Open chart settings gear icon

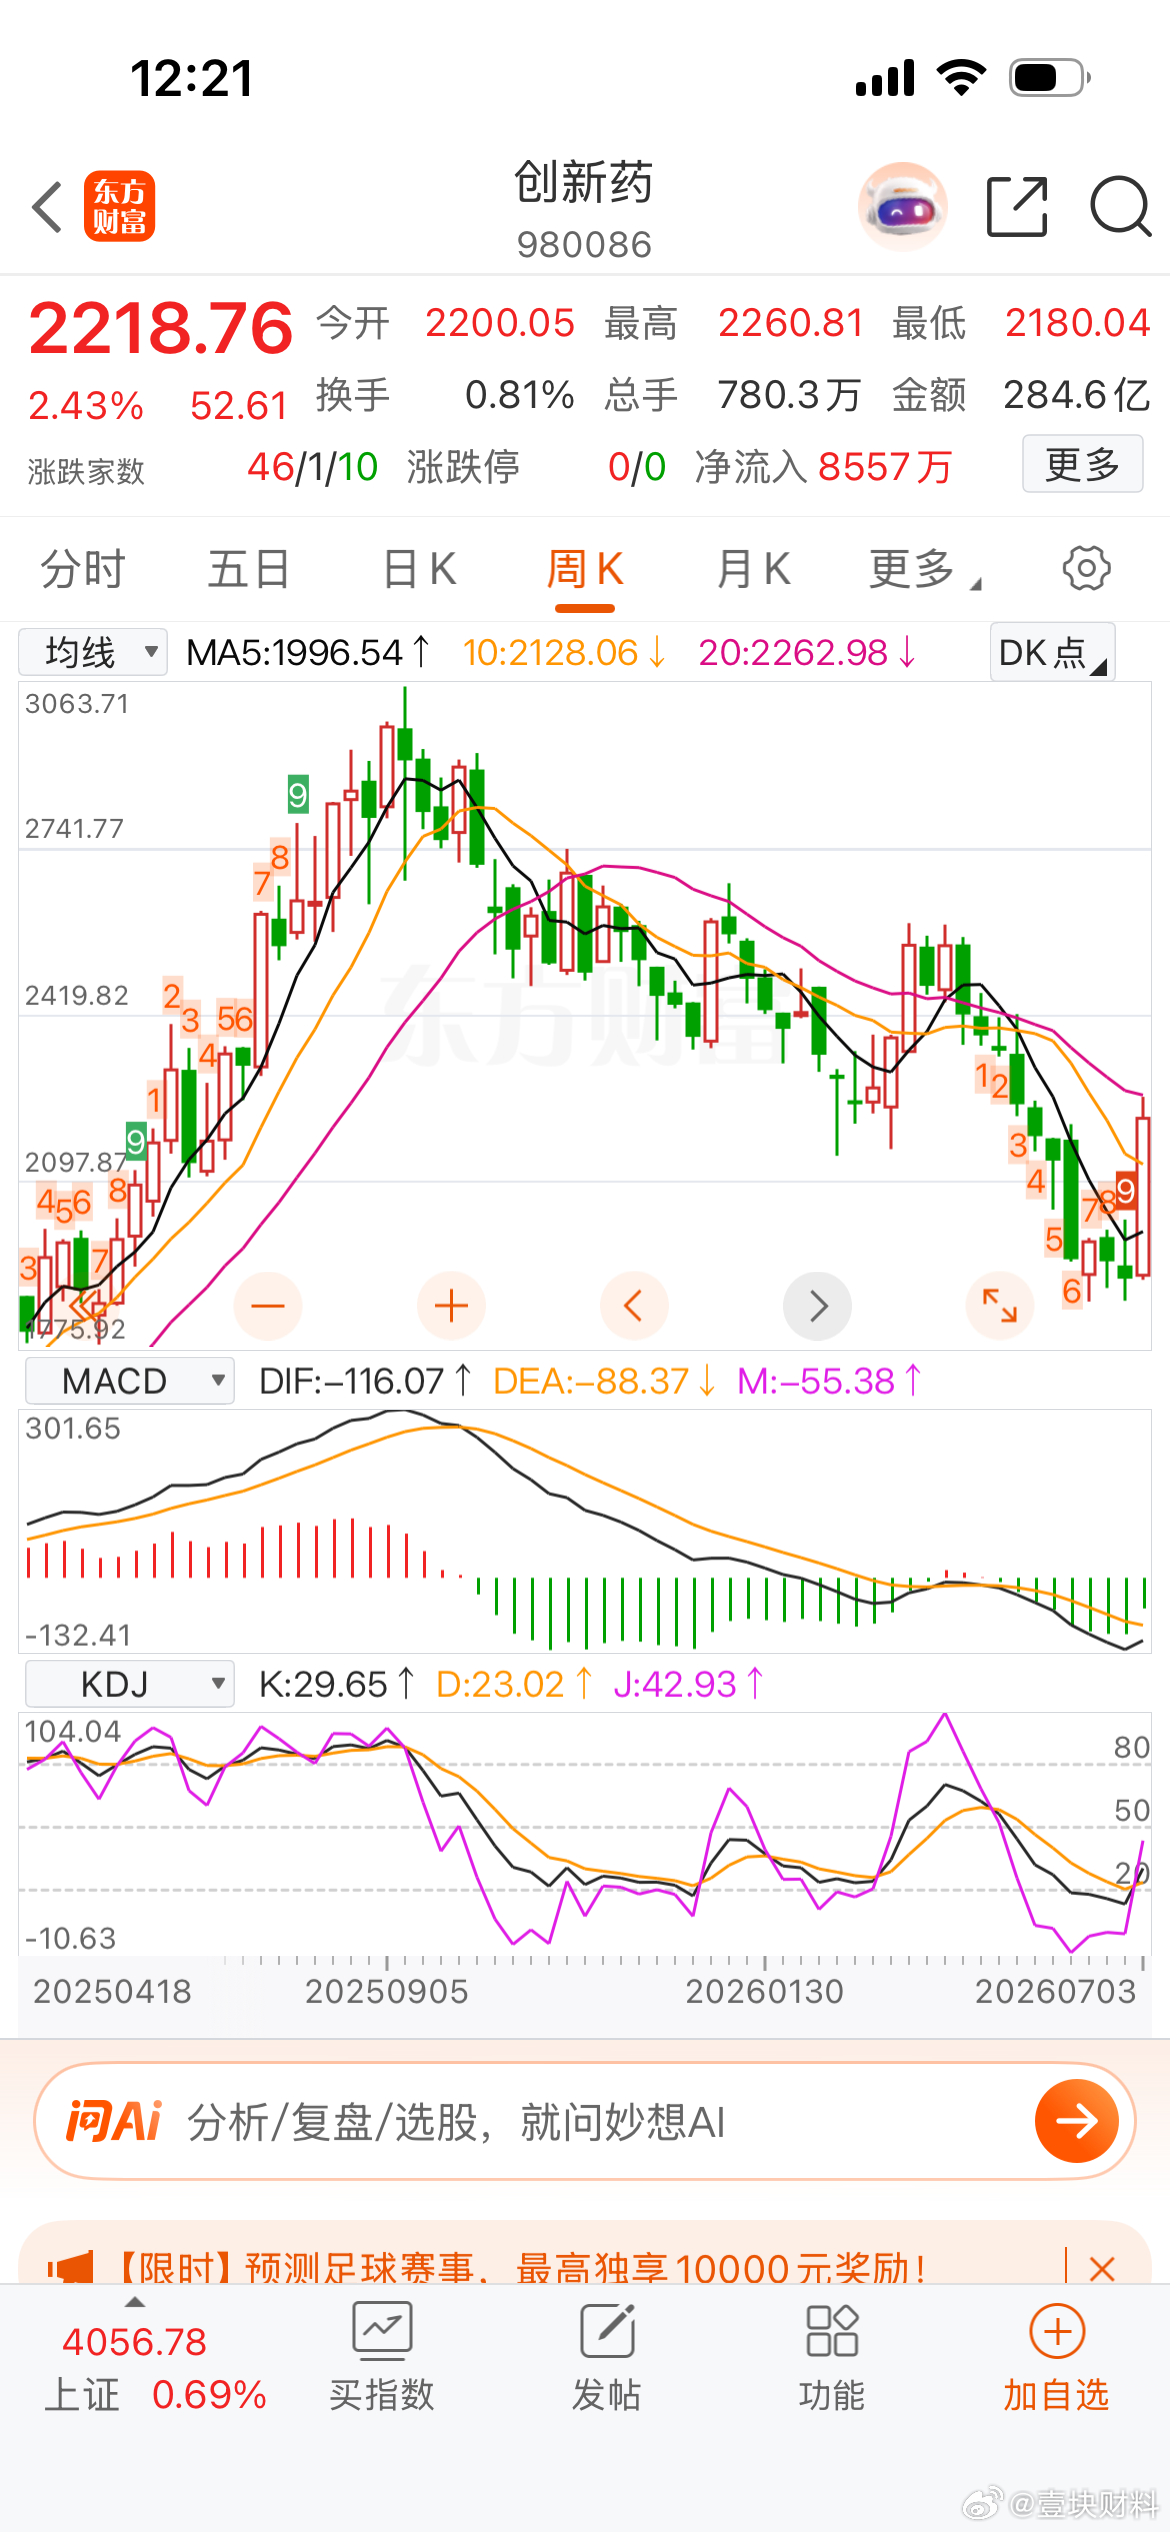(1086, 569)
